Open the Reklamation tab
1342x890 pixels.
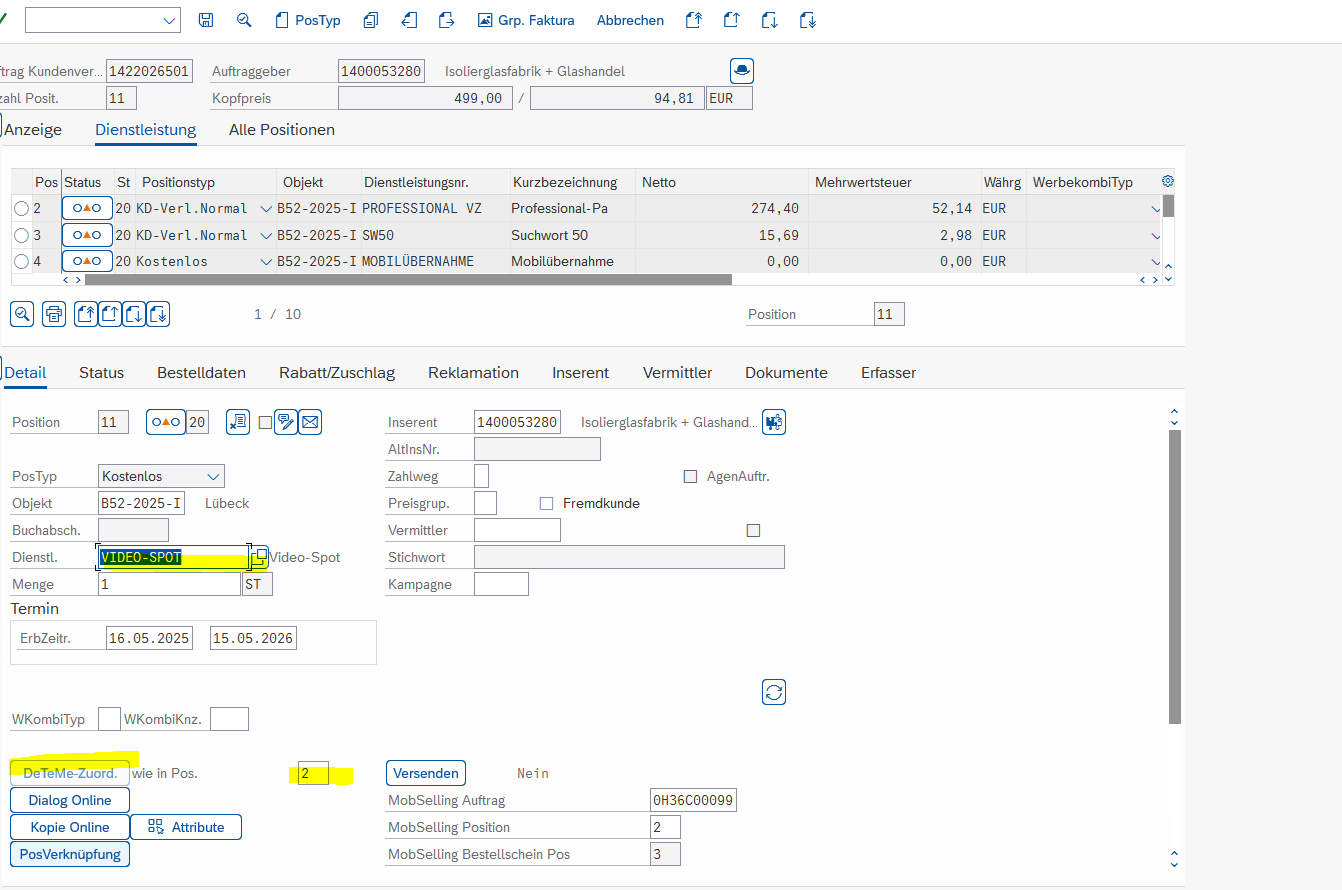pyautogui.click(x=473, y=372)
